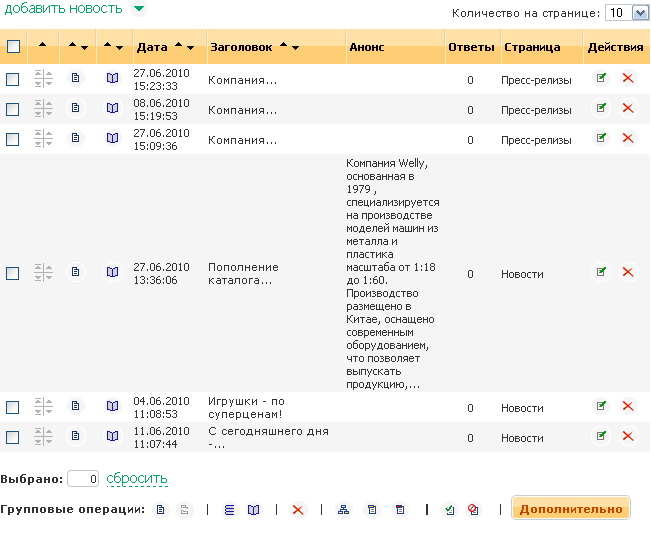Expand green arrow next to 'добавить новость'
The height and width of the screenshot is (533, 651).
click(138, 9)
